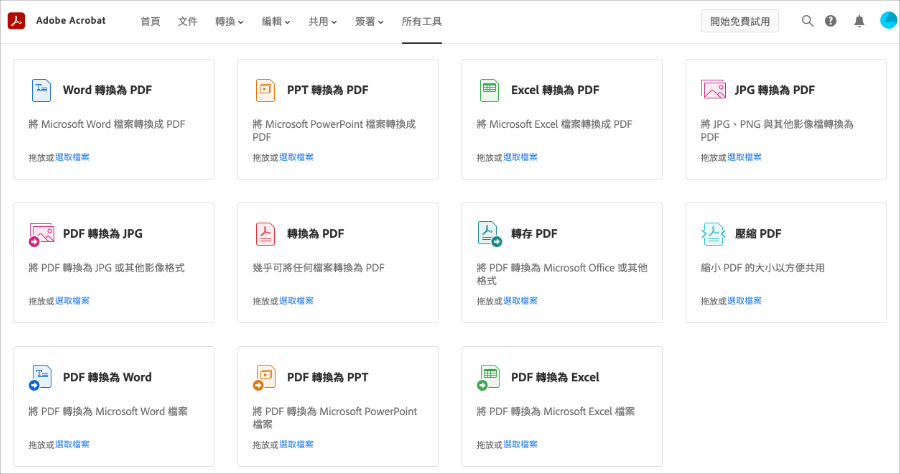Click the 轉存 PDF card title

534,234
